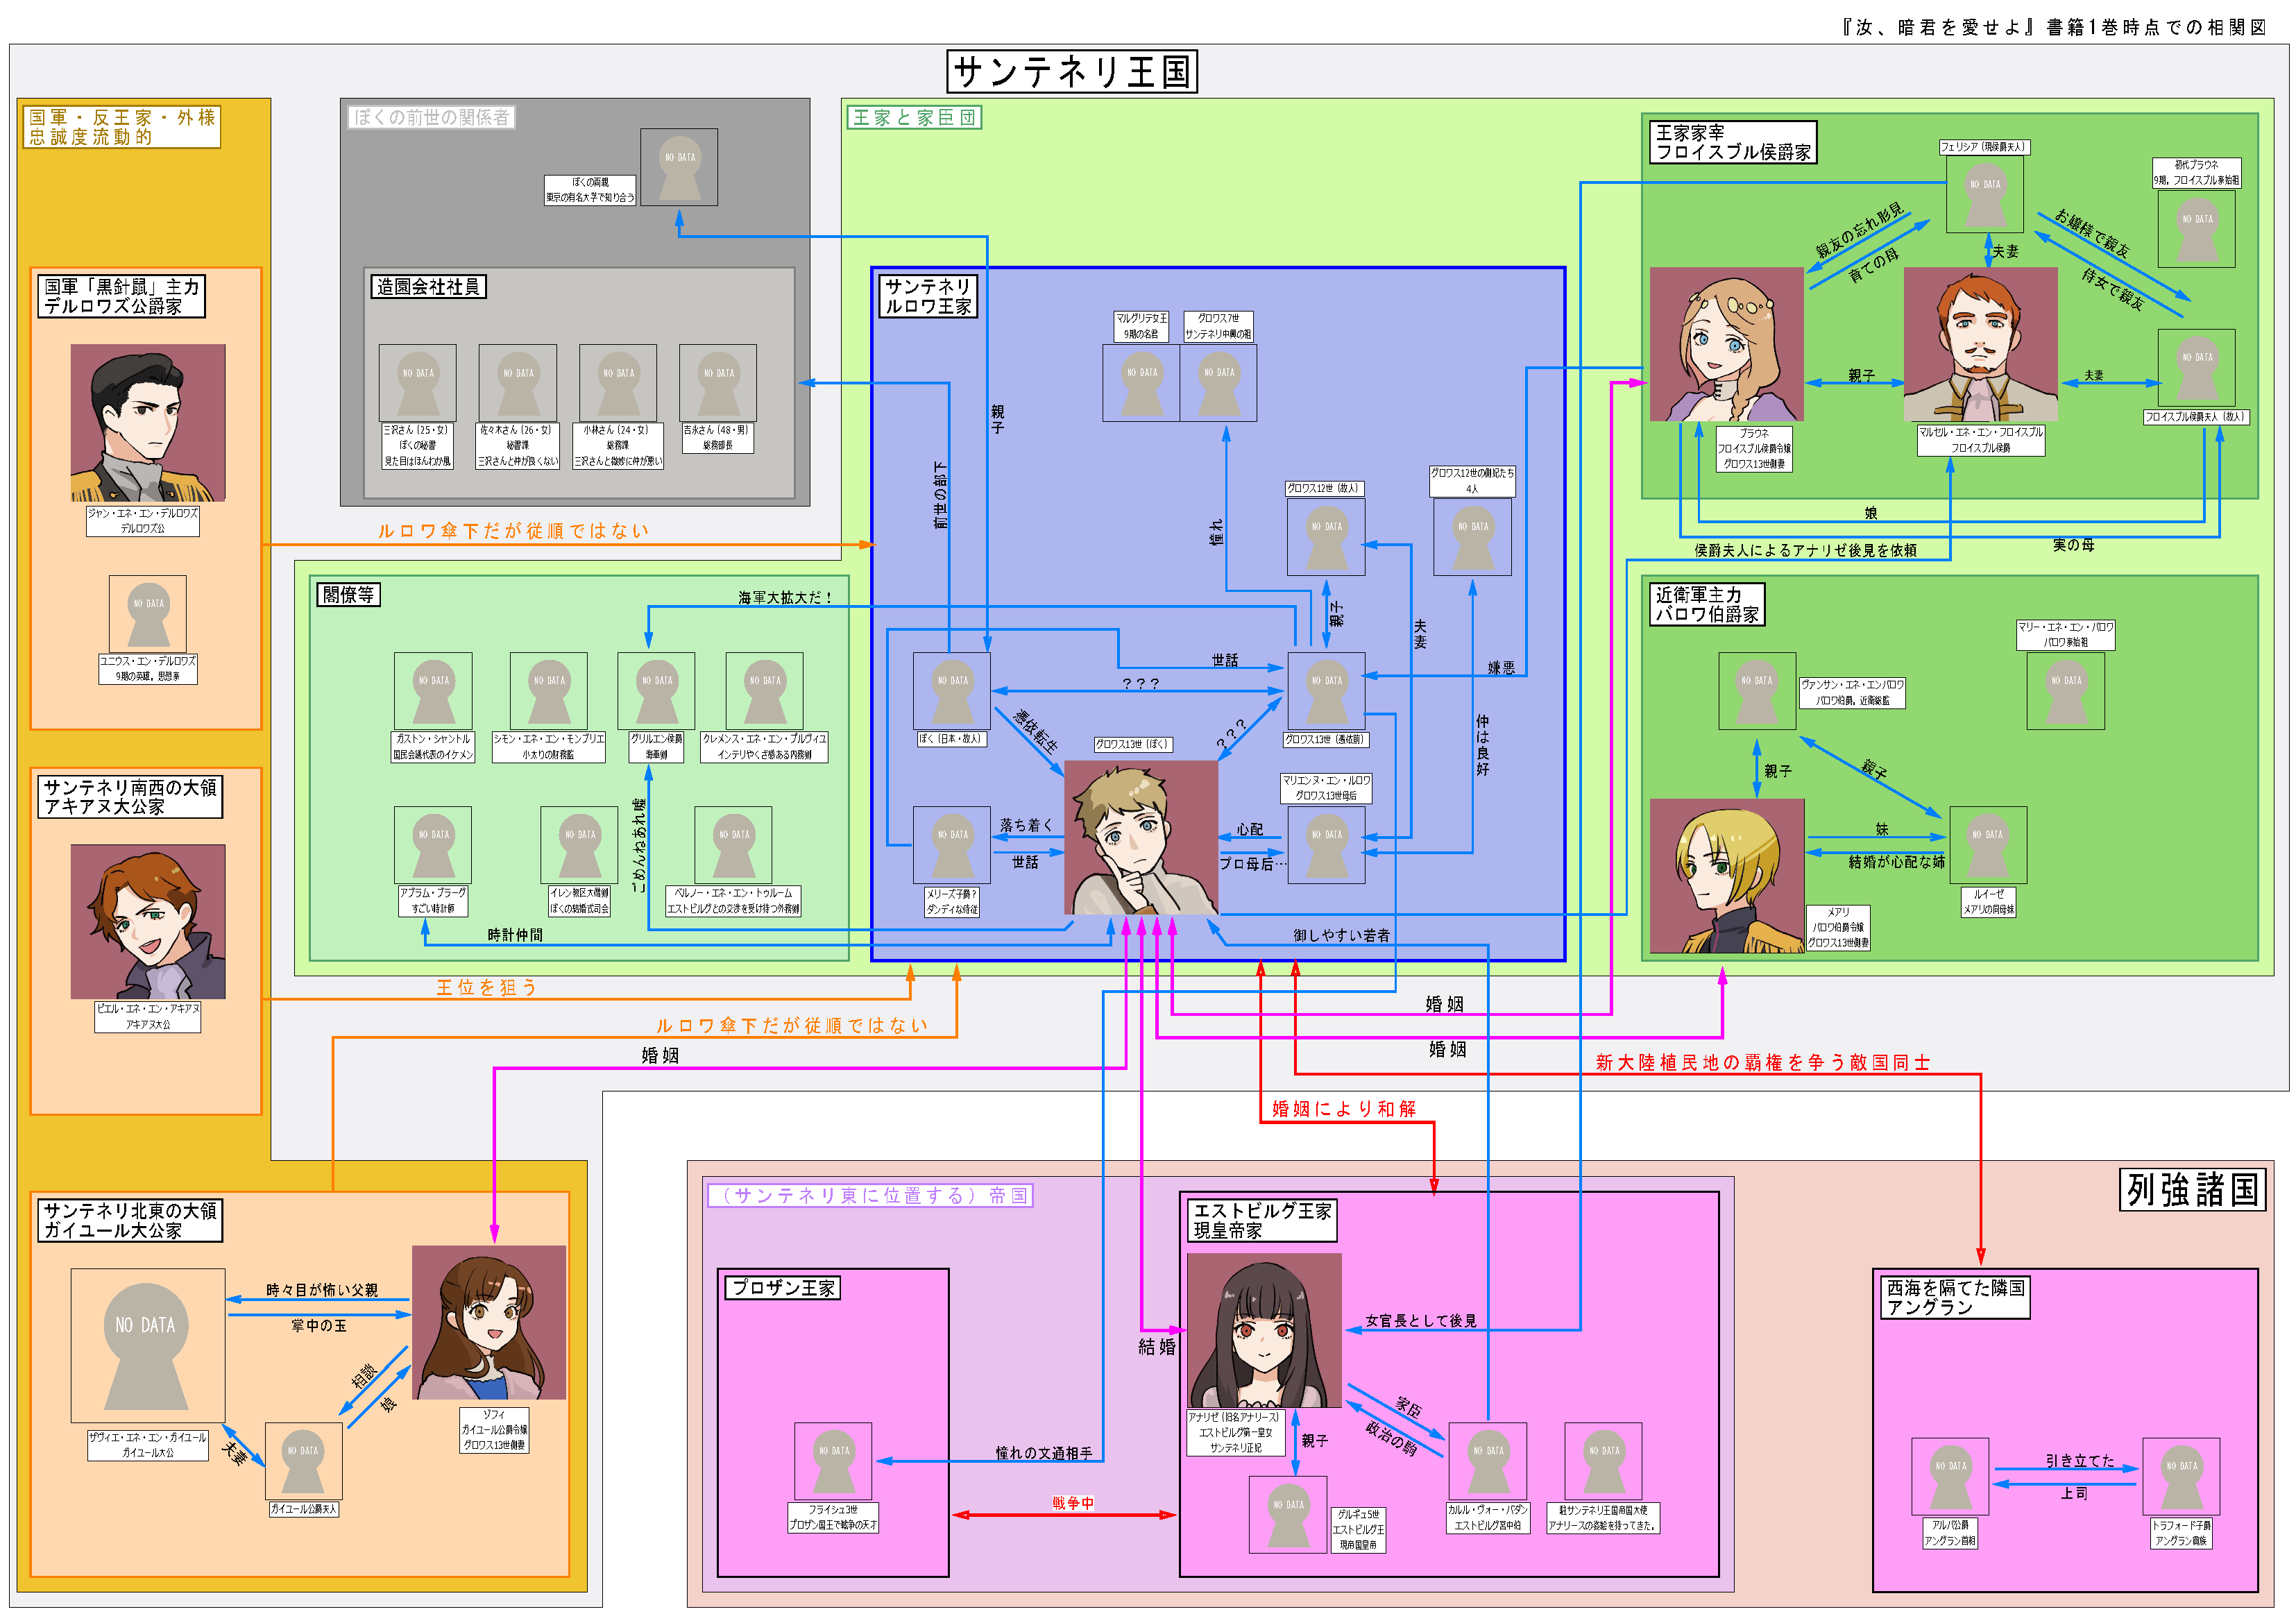Select the blonde メアリ portrait

(x=1726, y=875)
